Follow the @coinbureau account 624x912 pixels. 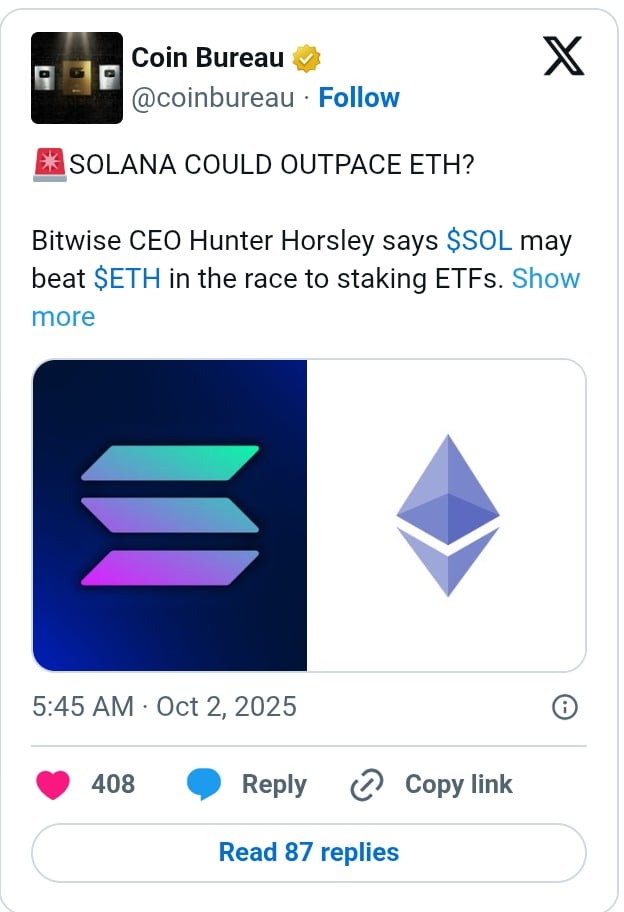tap(360, 98)
